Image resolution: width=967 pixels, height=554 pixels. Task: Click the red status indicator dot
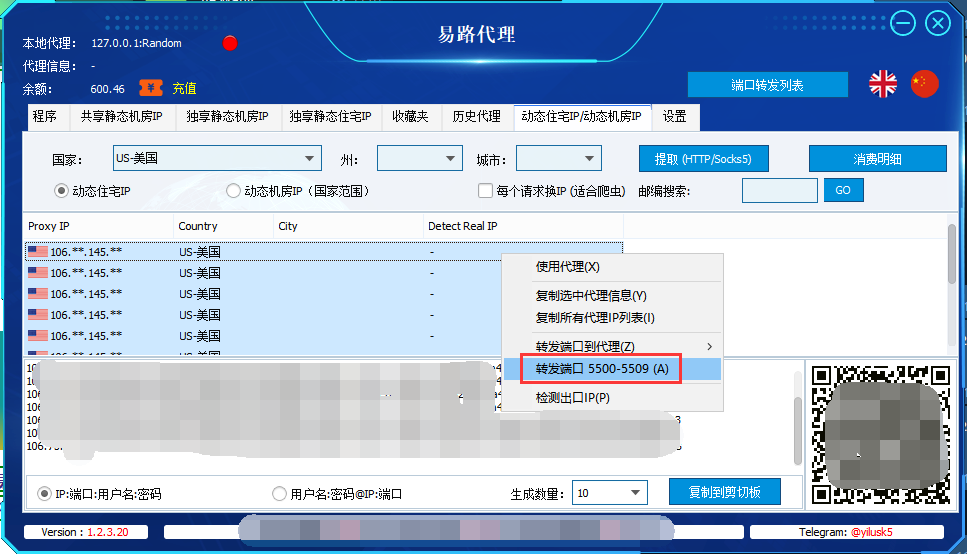[x=230, y=43]
